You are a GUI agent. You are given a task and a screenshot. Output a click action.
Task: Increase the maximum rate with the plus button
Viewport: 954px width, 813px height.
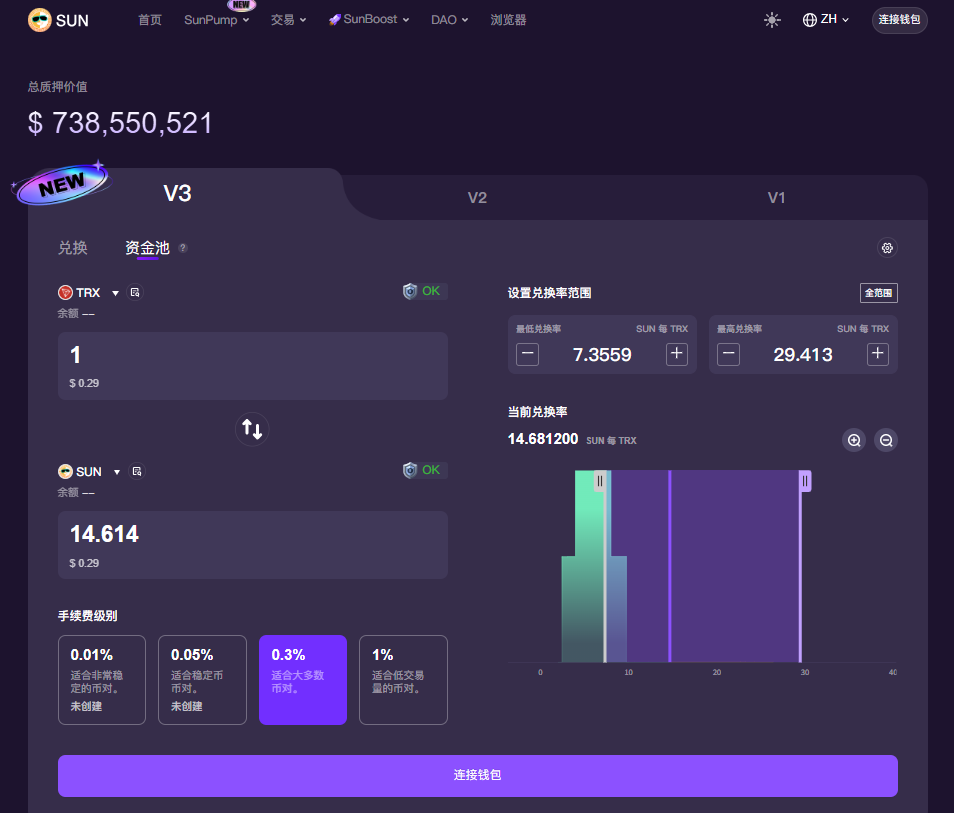[877, 354]
